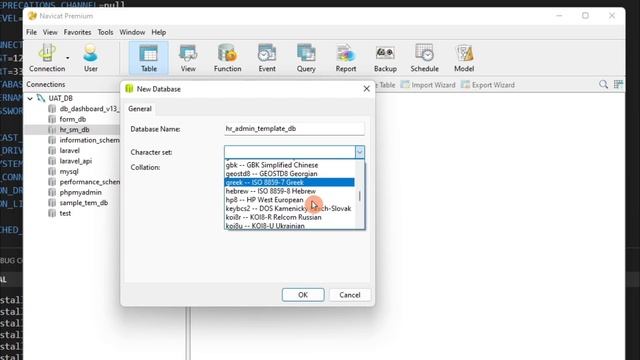Viewport: 640px width, 360px height.
Task: Select the hr_sm_db database
Action: tap(74, 130)
